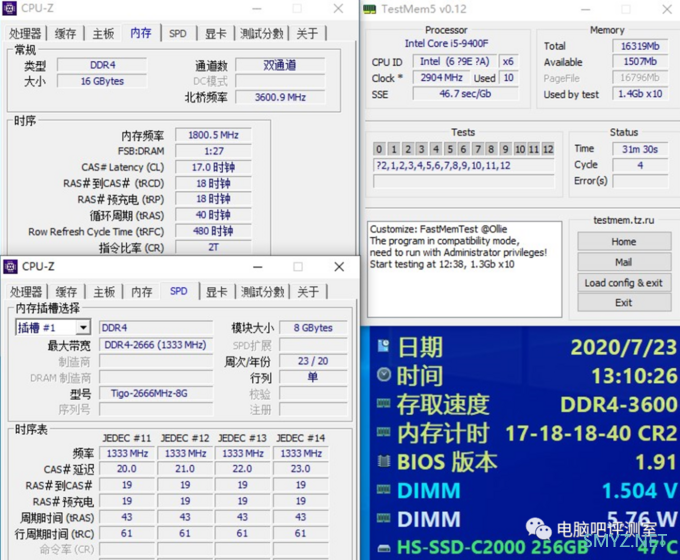The width and height of the screenshot is (680, 560).
Task: Click the tRFC value 480 时钟
Action: pyautogui.click(x=213, y=231)
